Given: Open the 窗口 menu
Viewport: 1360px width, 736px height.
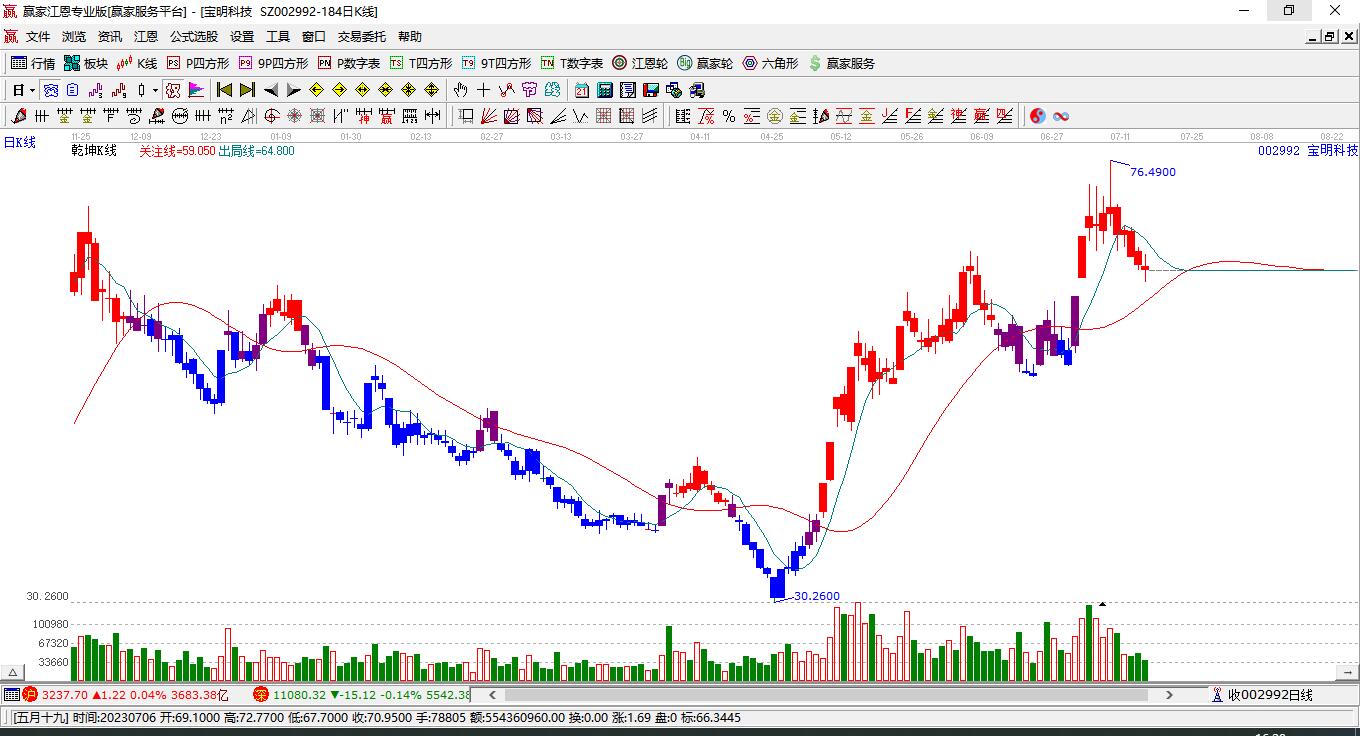Looking at the screenshot, I should (314, 37).
